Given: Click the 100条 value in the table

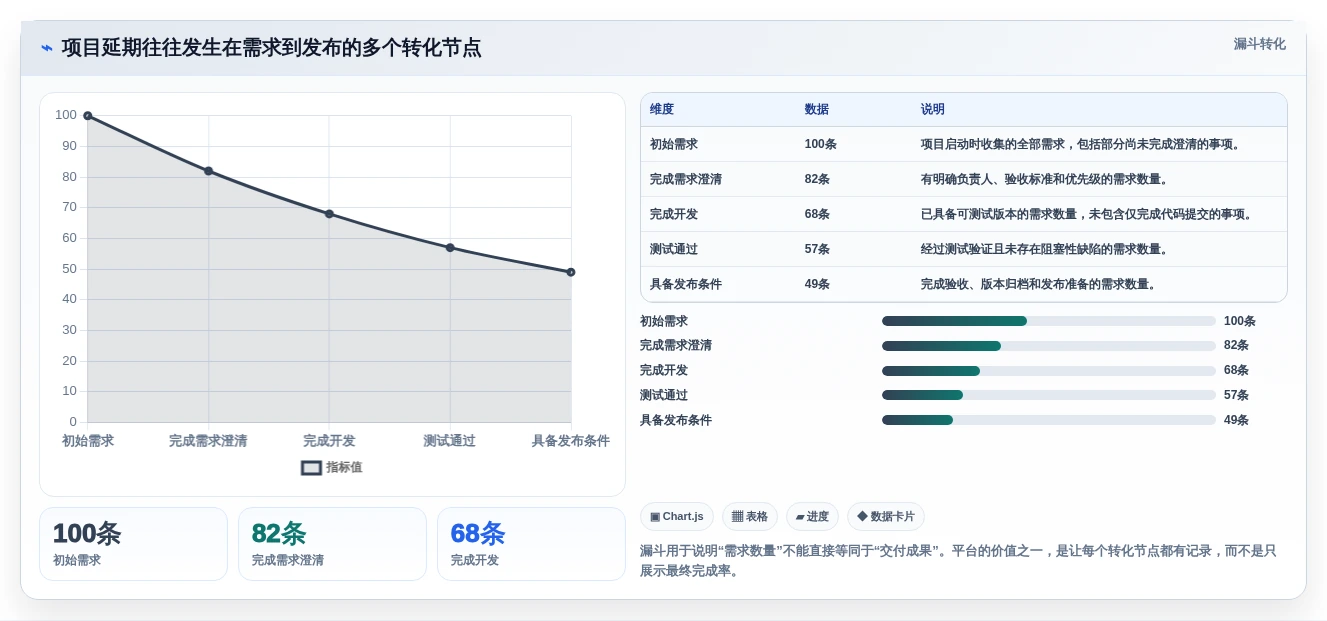Looking at the screenshot, I should point(821,144).
